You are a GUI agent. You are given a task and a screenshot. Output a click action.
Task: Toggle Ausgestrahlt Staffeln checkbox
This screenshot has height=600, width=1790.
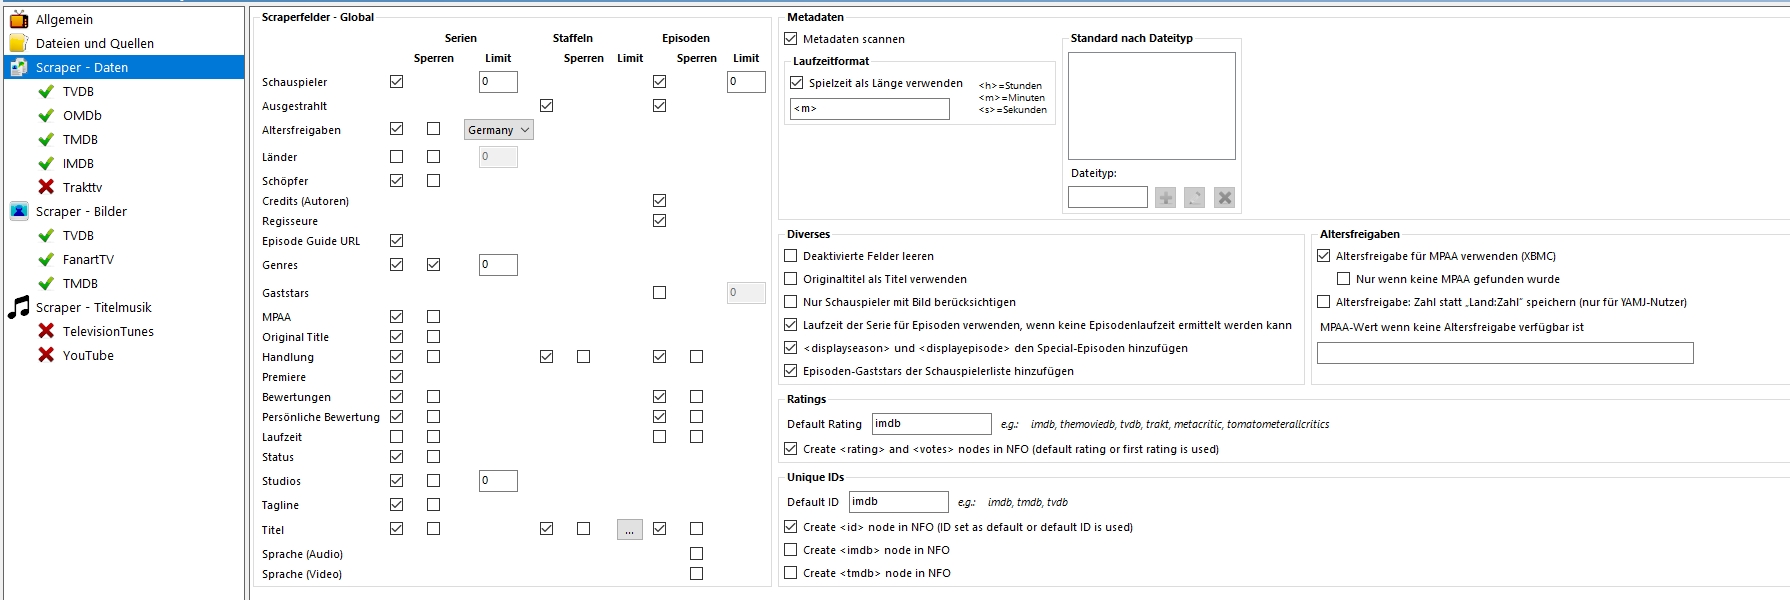[547, 106]
